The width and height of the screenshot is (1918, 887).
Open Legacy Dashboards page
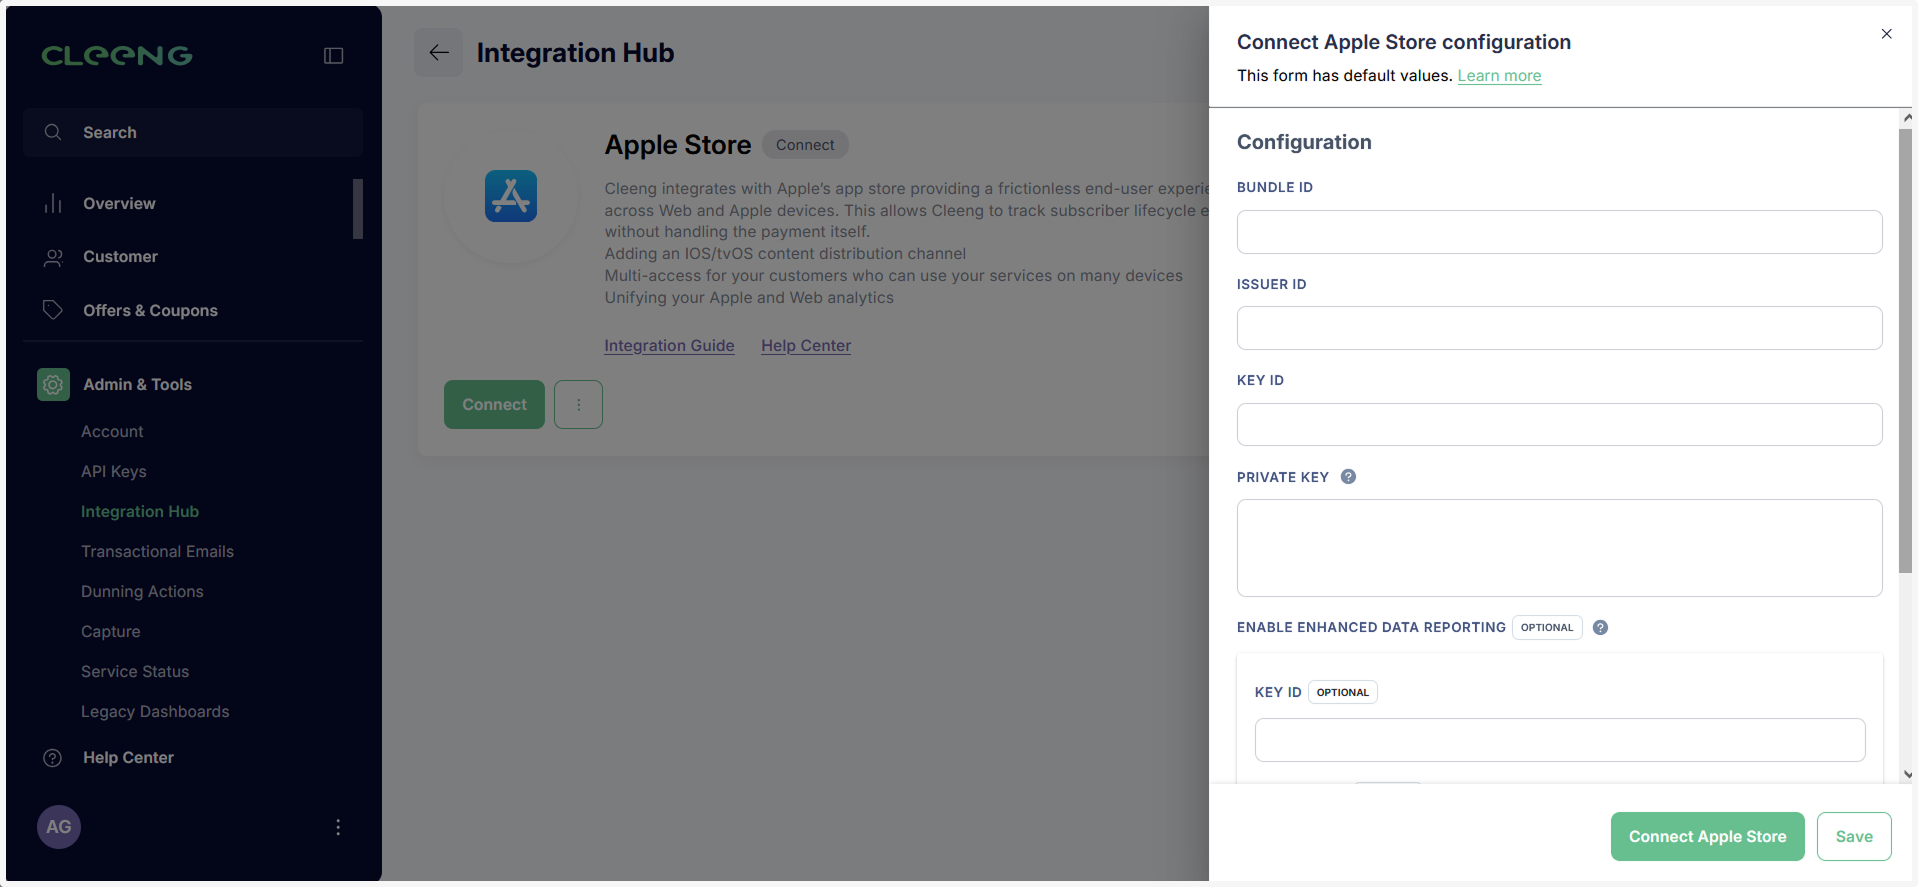[x=155, y=712]
